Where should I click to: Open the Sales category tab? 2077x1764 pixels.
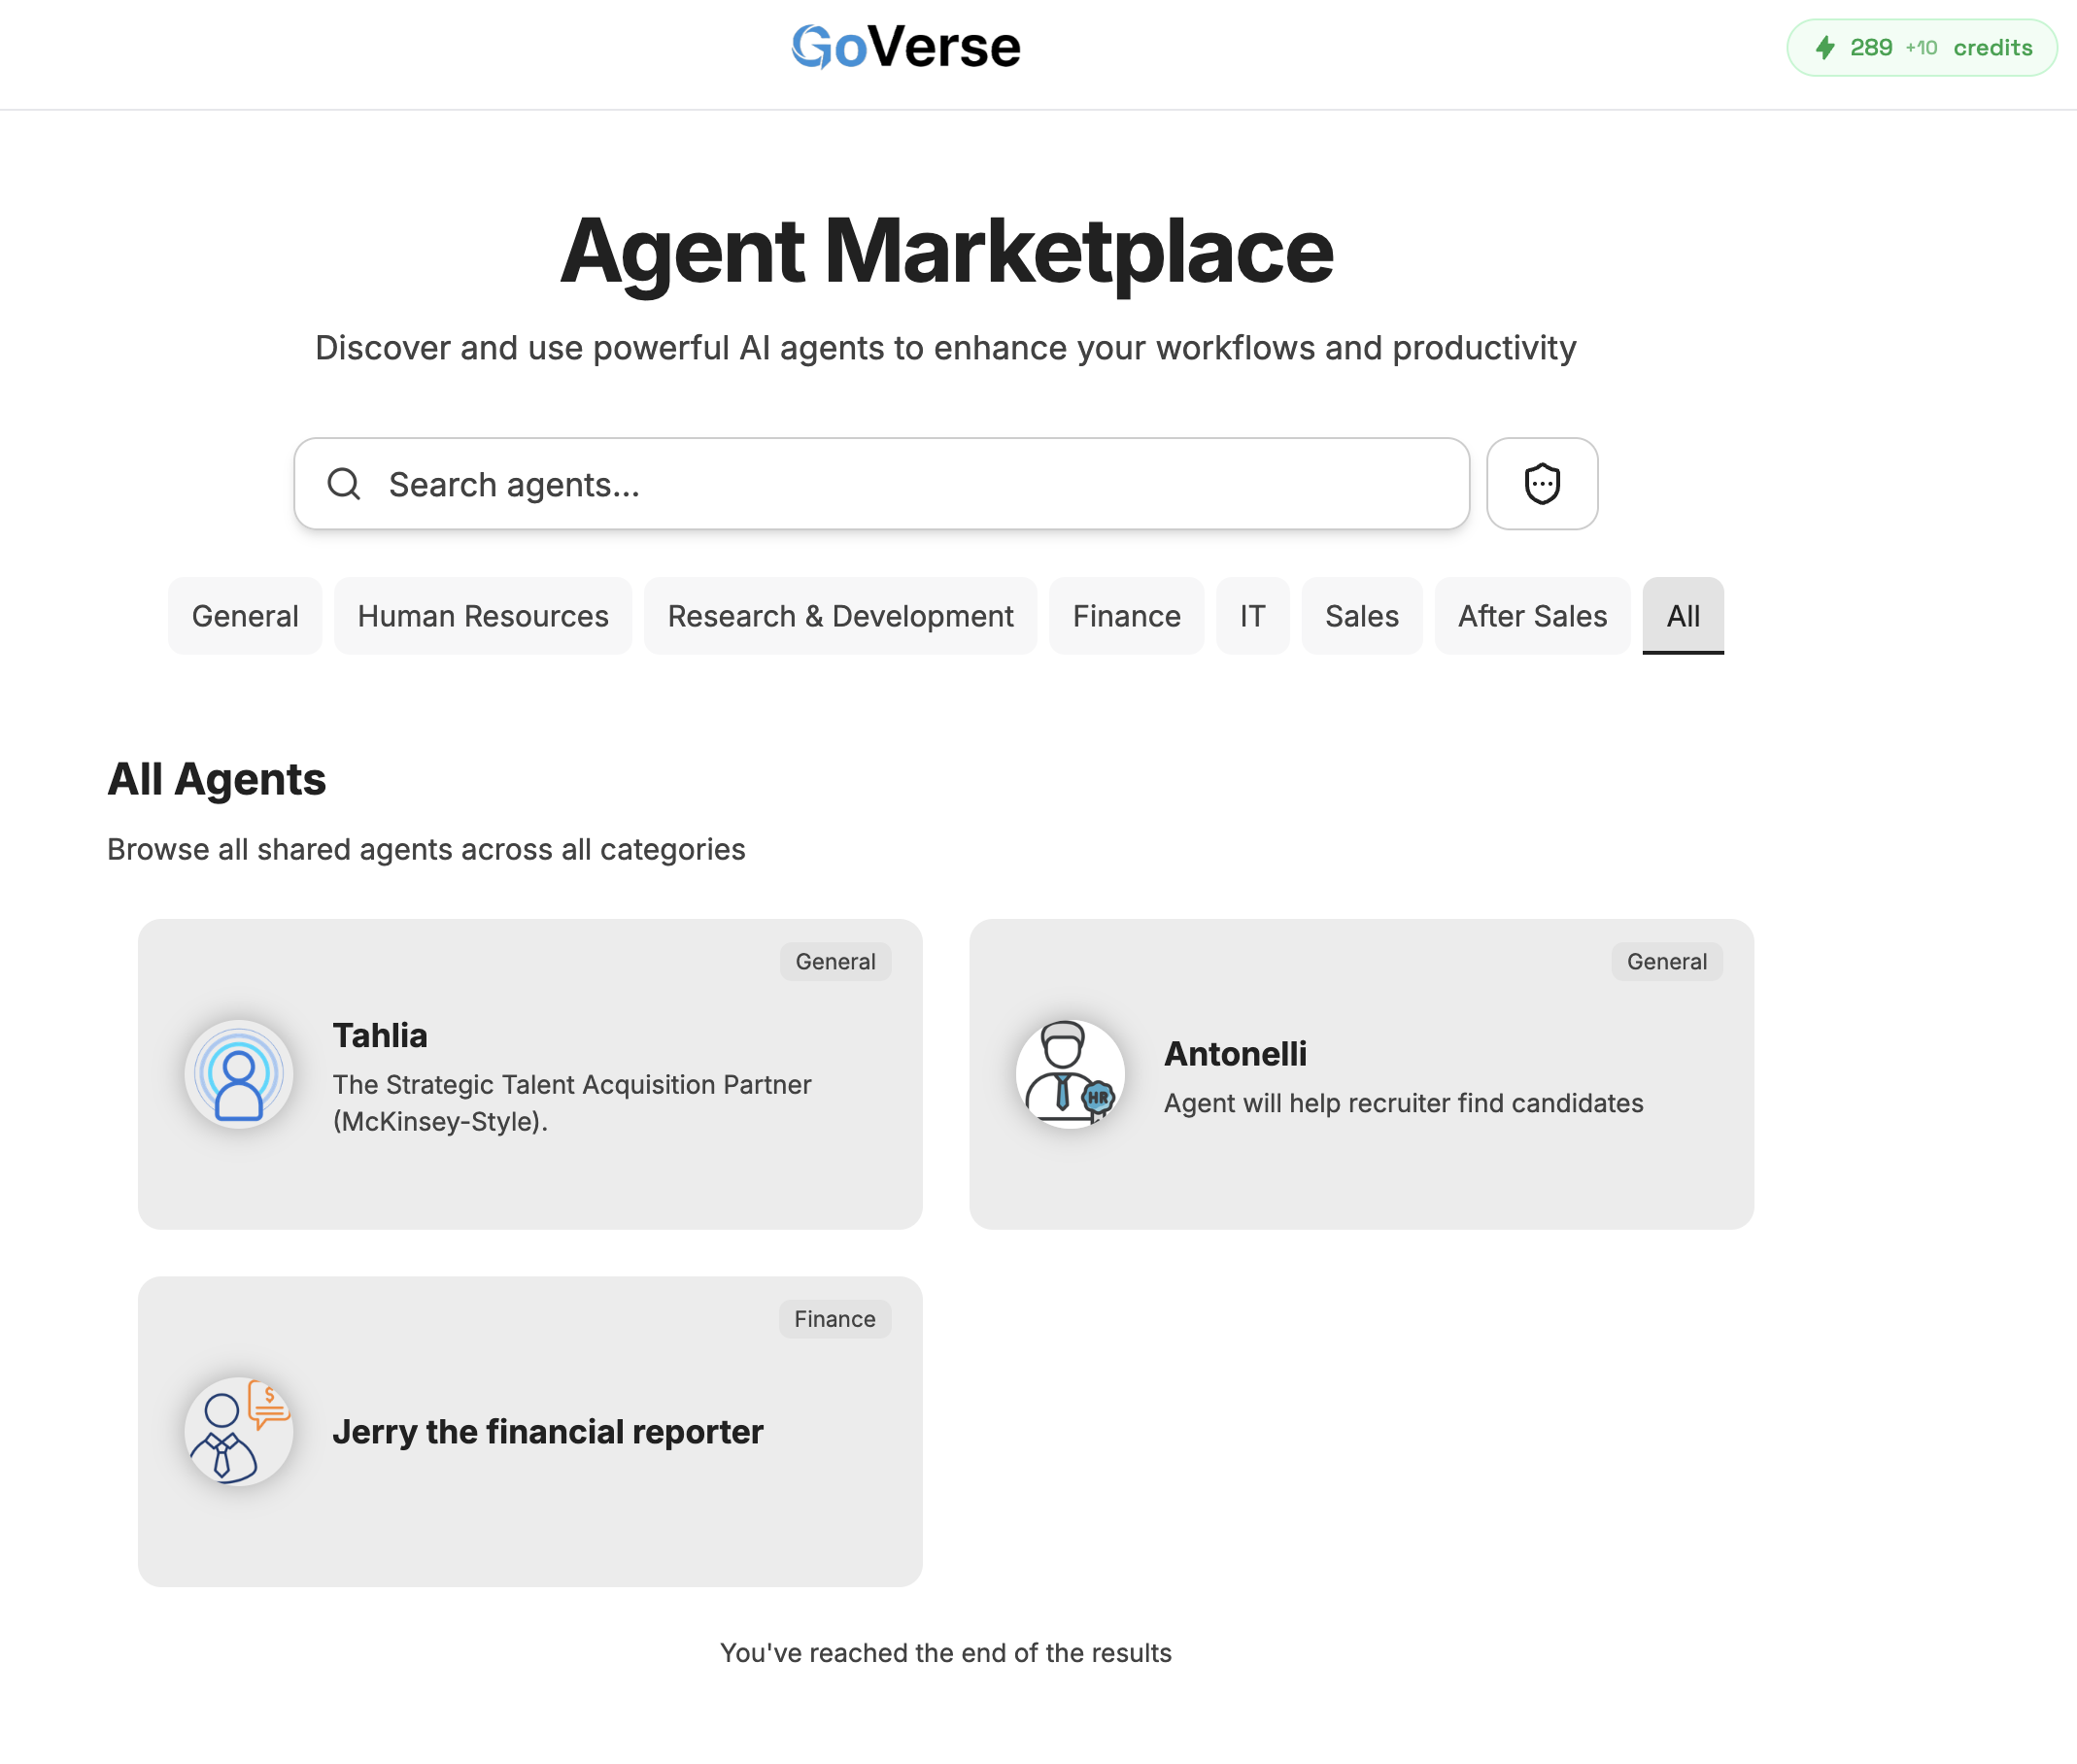pos(1361,616)
